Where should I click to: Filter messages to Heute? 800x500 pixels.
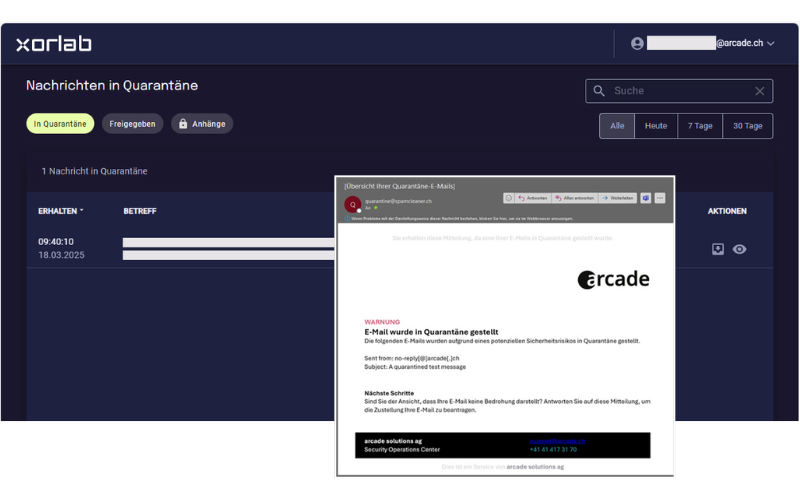click(x=656, y=126)
